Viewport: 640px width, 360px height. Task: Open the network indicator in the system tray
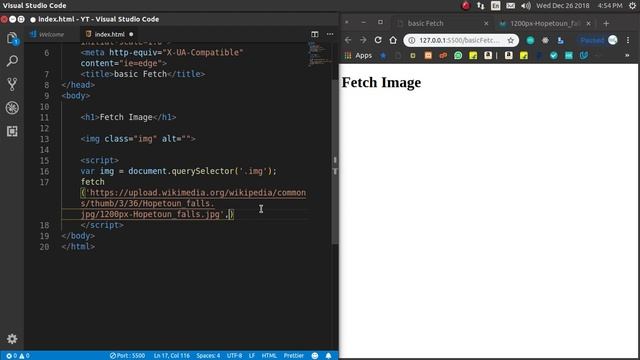(480, 6)
